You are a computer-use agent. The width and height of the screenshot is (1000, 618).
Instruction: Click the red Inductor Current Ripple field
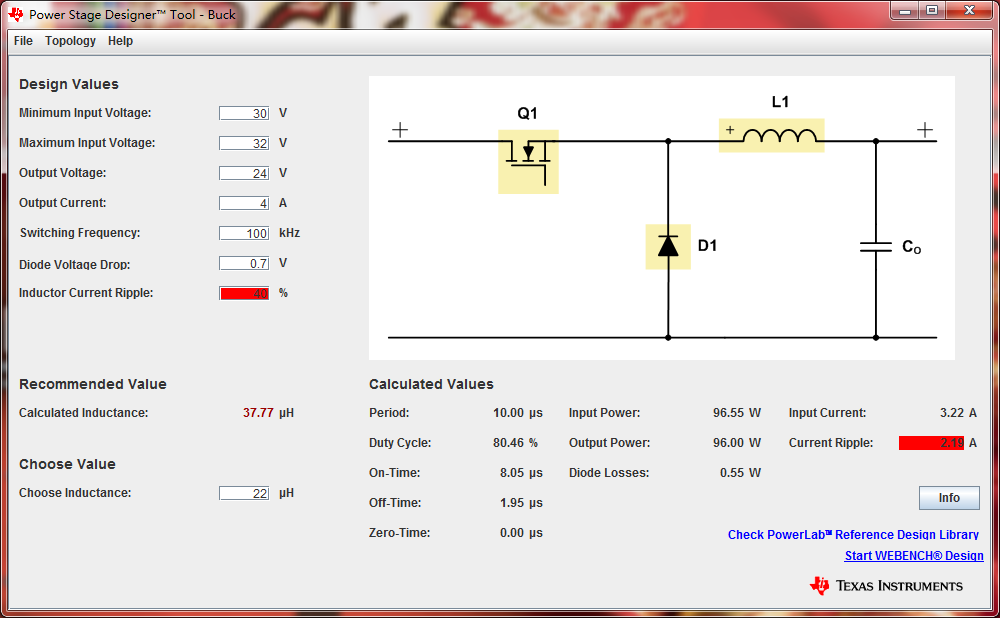tap(244, 293)
